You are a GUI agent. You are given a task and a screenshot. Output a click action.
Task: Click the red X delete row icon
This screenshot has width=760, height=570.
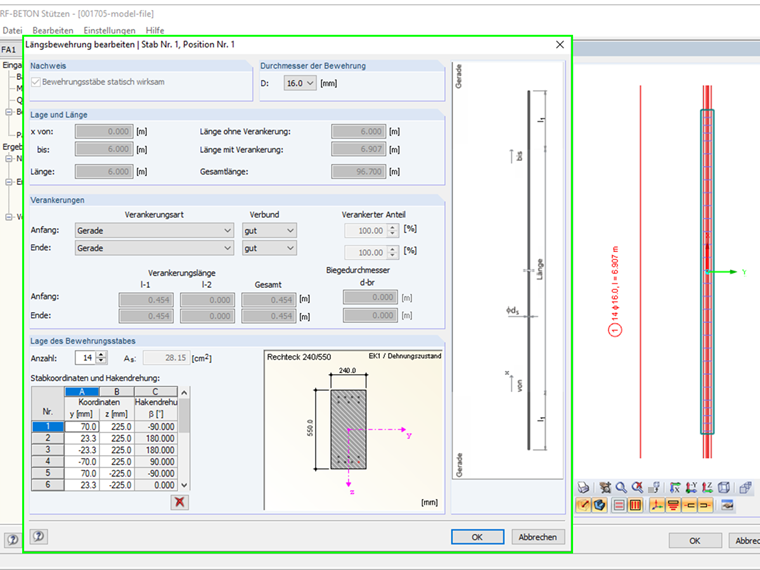pyautogui.click(x=179, y=502)
